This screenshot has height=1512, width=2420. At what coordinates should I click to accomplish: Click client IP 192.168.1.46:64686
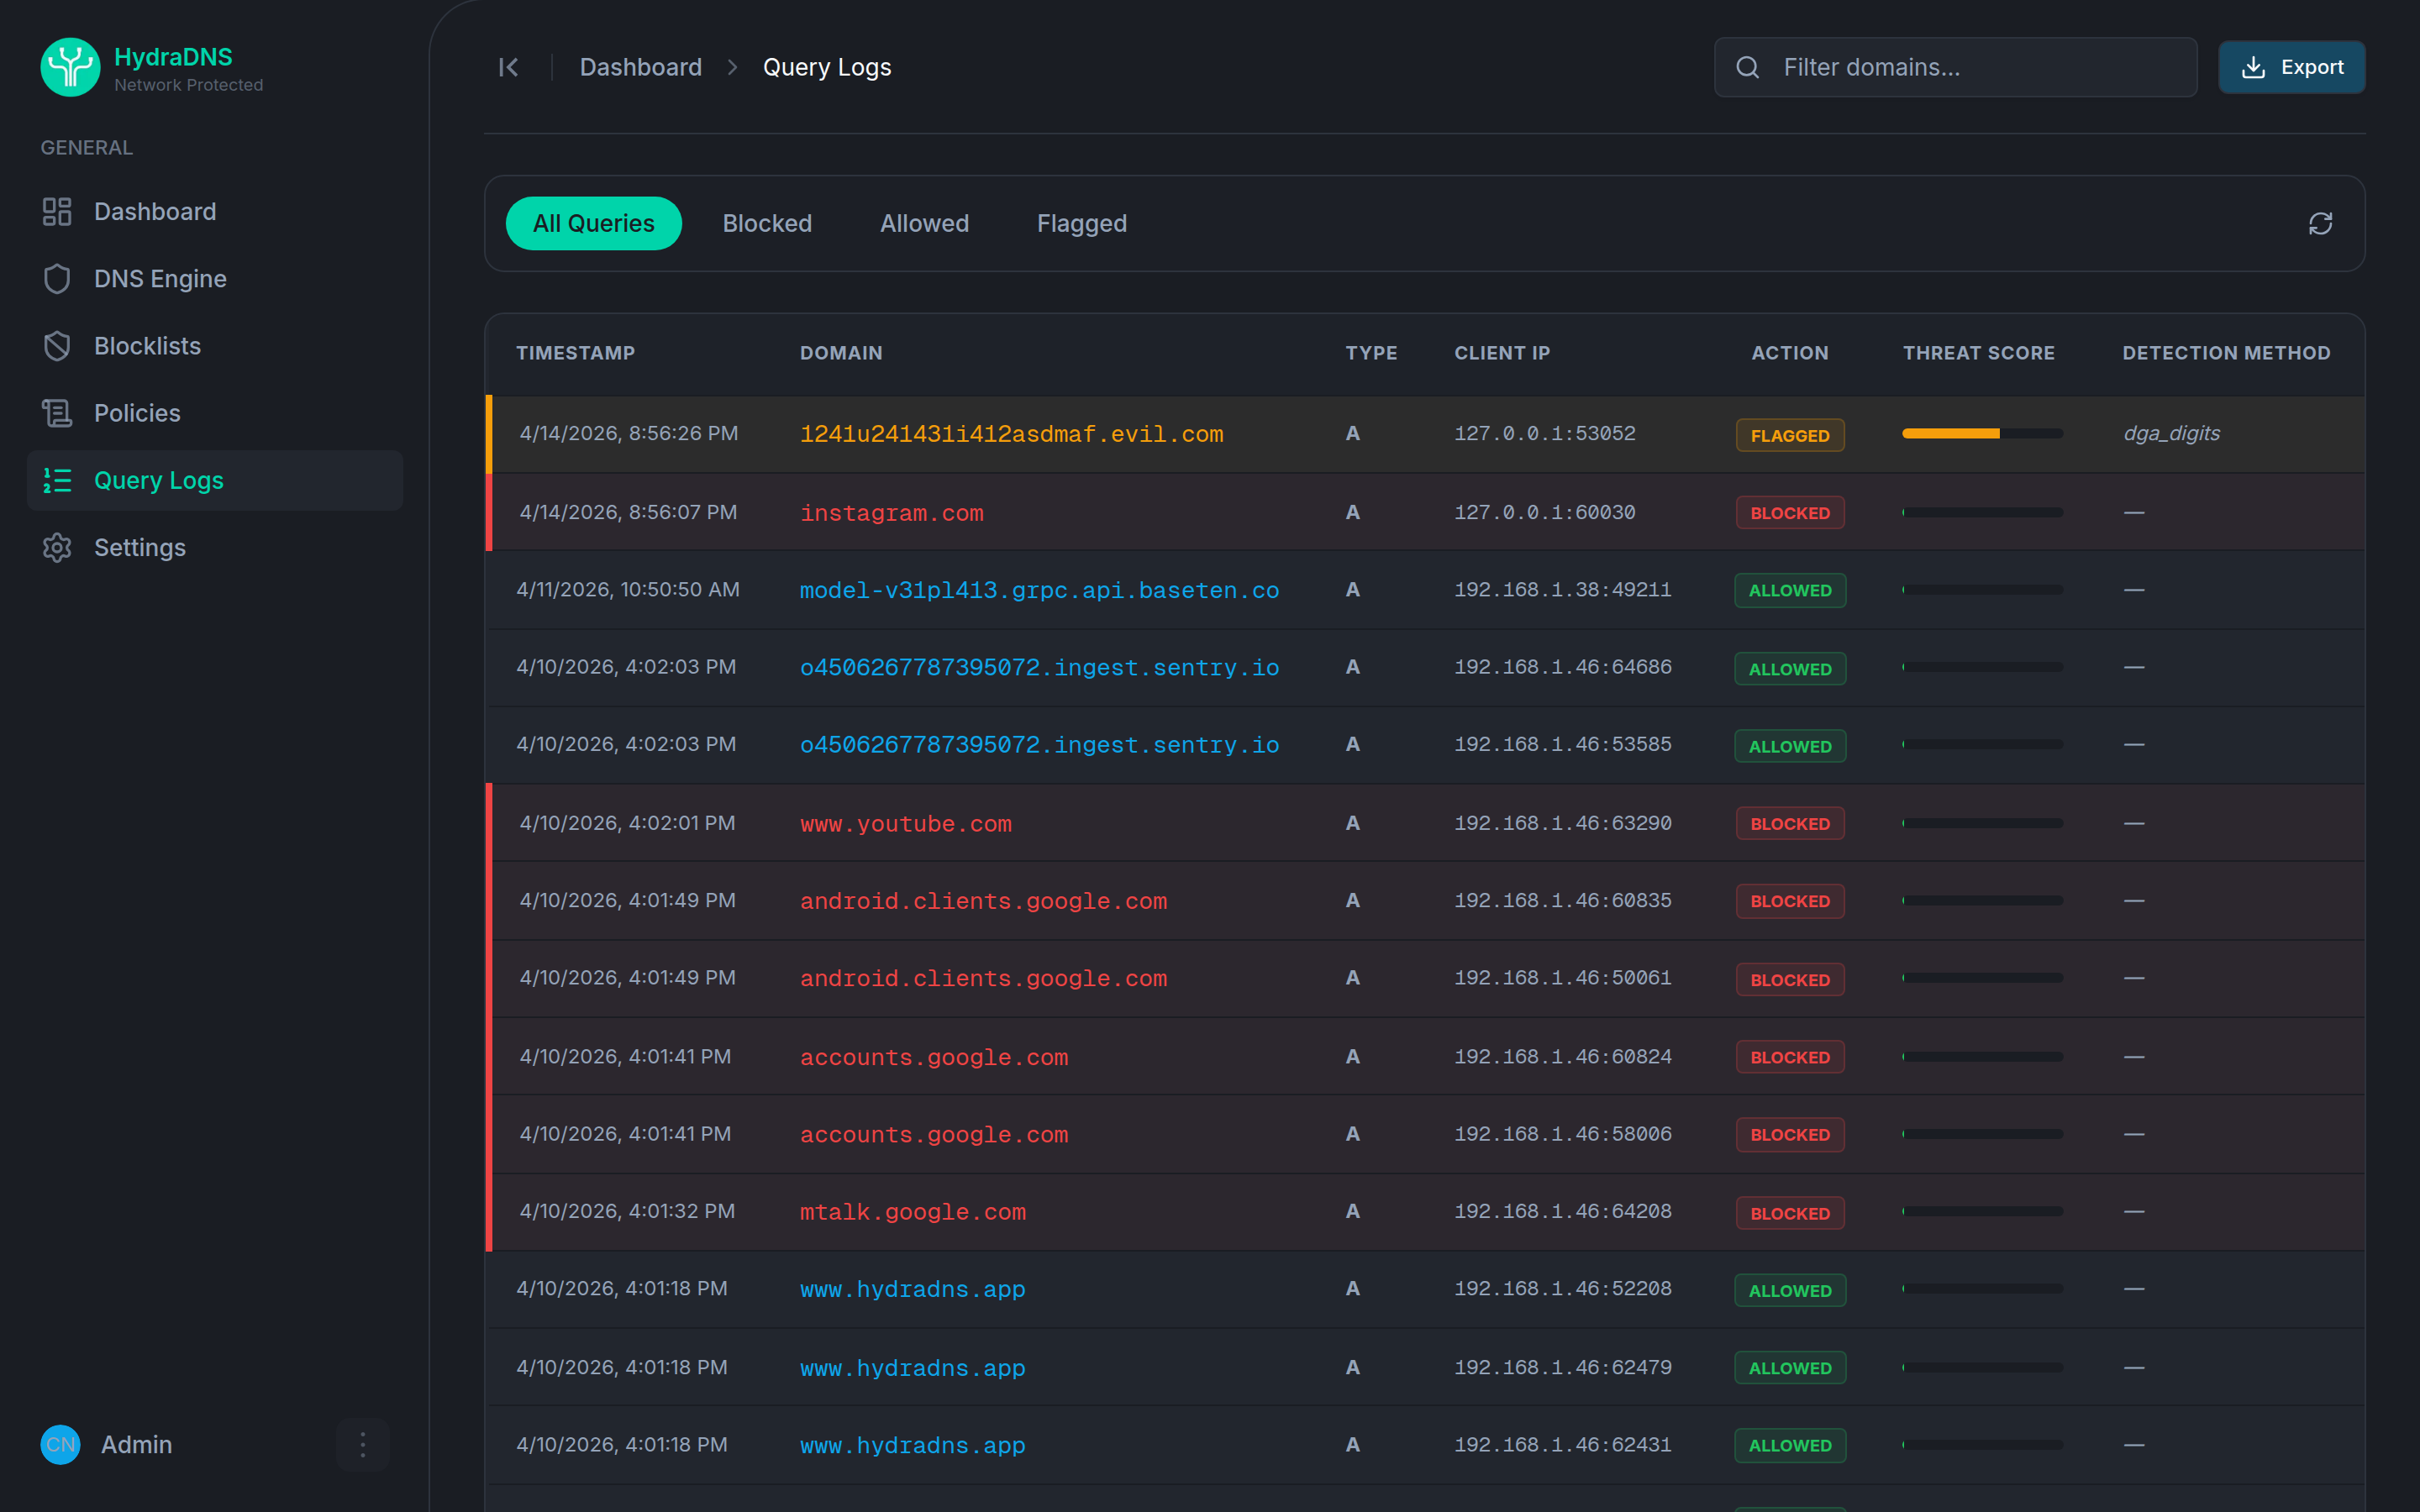1562,666
